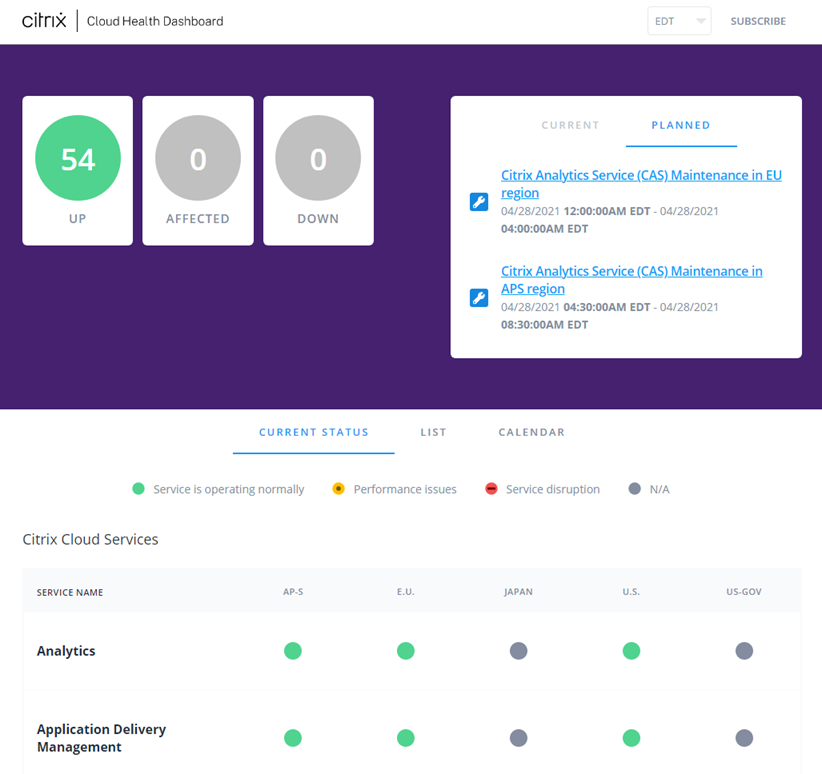822x774 pixels.
Task: Click the Subscribe button
Action: pos(758,21)
